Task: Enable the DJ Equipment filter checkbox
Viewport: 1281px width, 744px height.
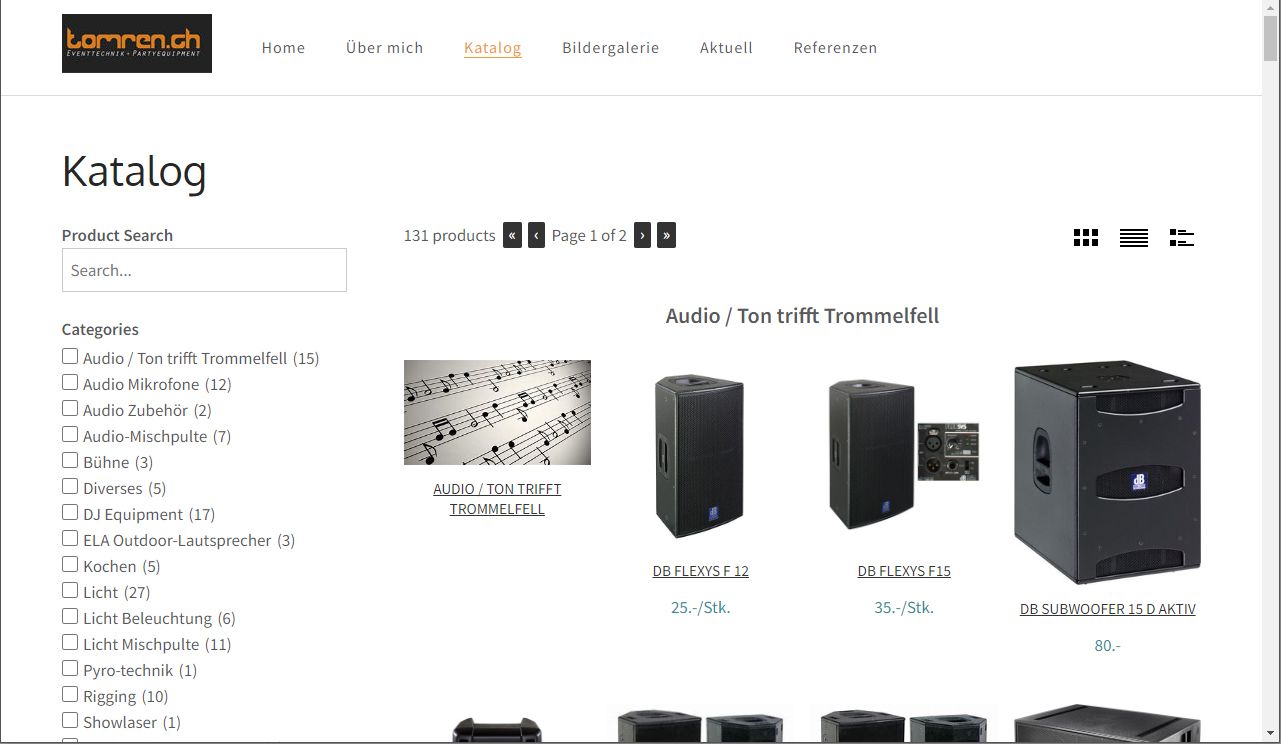Action: coord(70,512)
